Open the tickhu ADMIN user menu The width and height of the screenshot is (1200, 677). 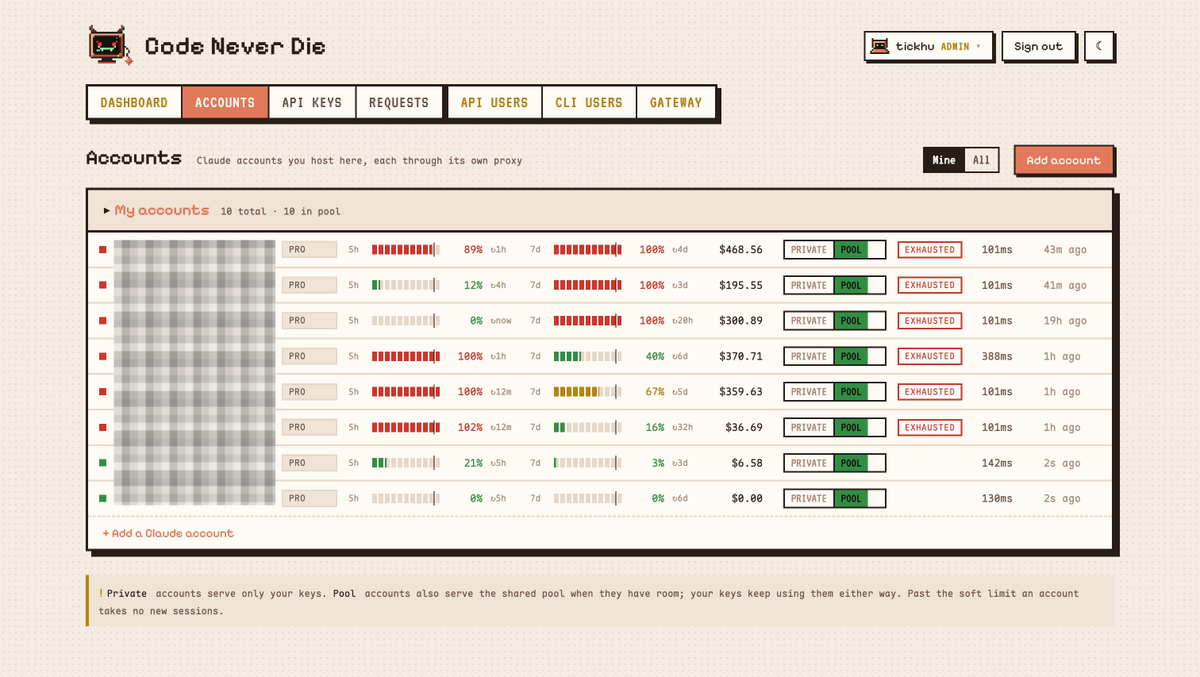[x=929, y=46]
